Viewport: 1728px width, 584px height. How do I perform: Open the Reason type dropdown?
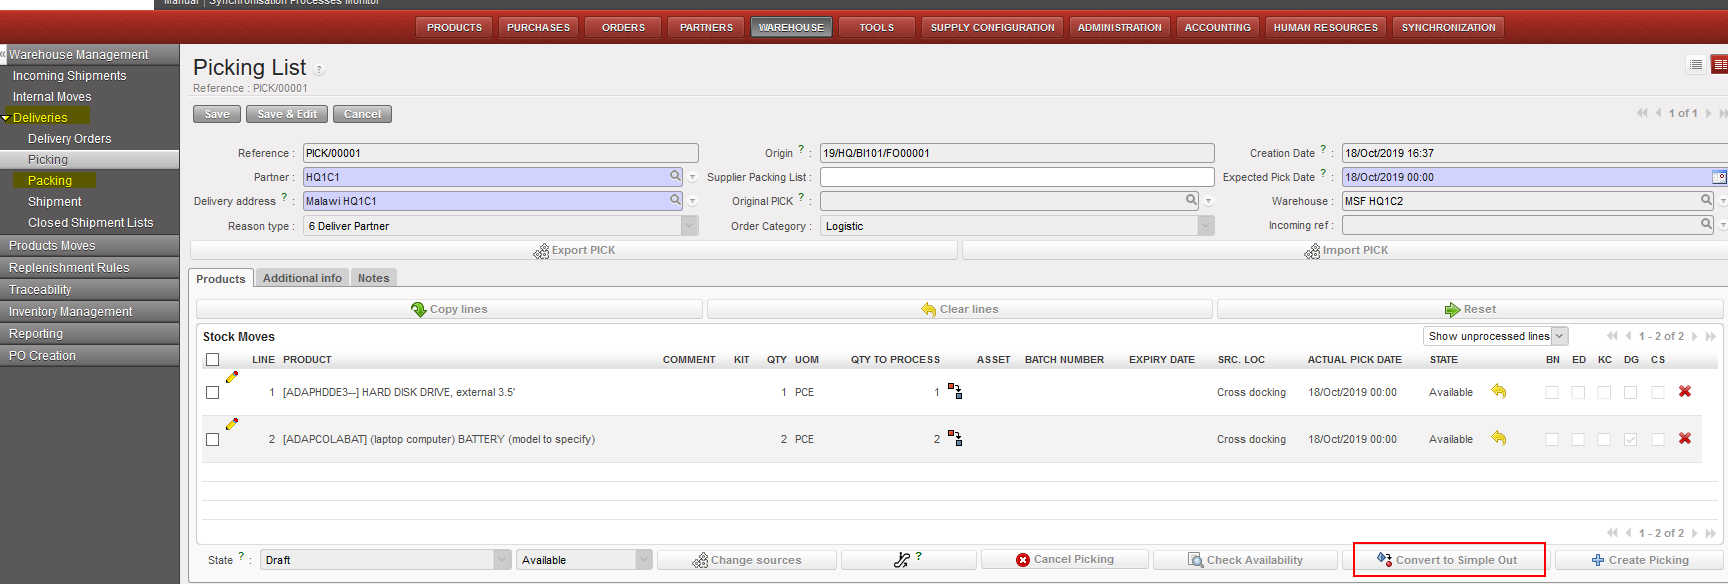[x=689, y=226]
